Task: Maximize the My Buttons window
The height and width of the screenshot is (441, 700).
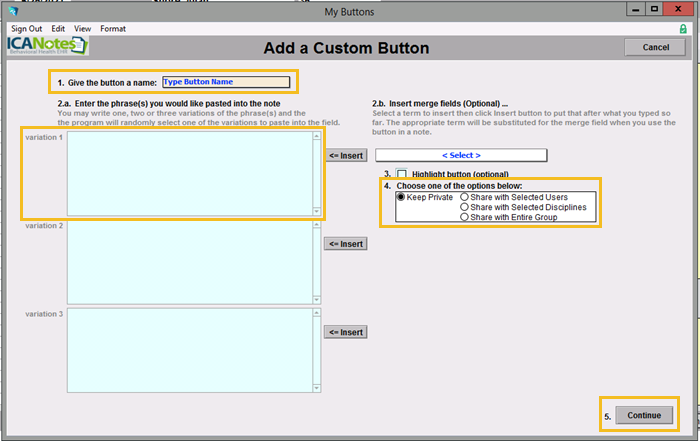Action: click(653, 9)
